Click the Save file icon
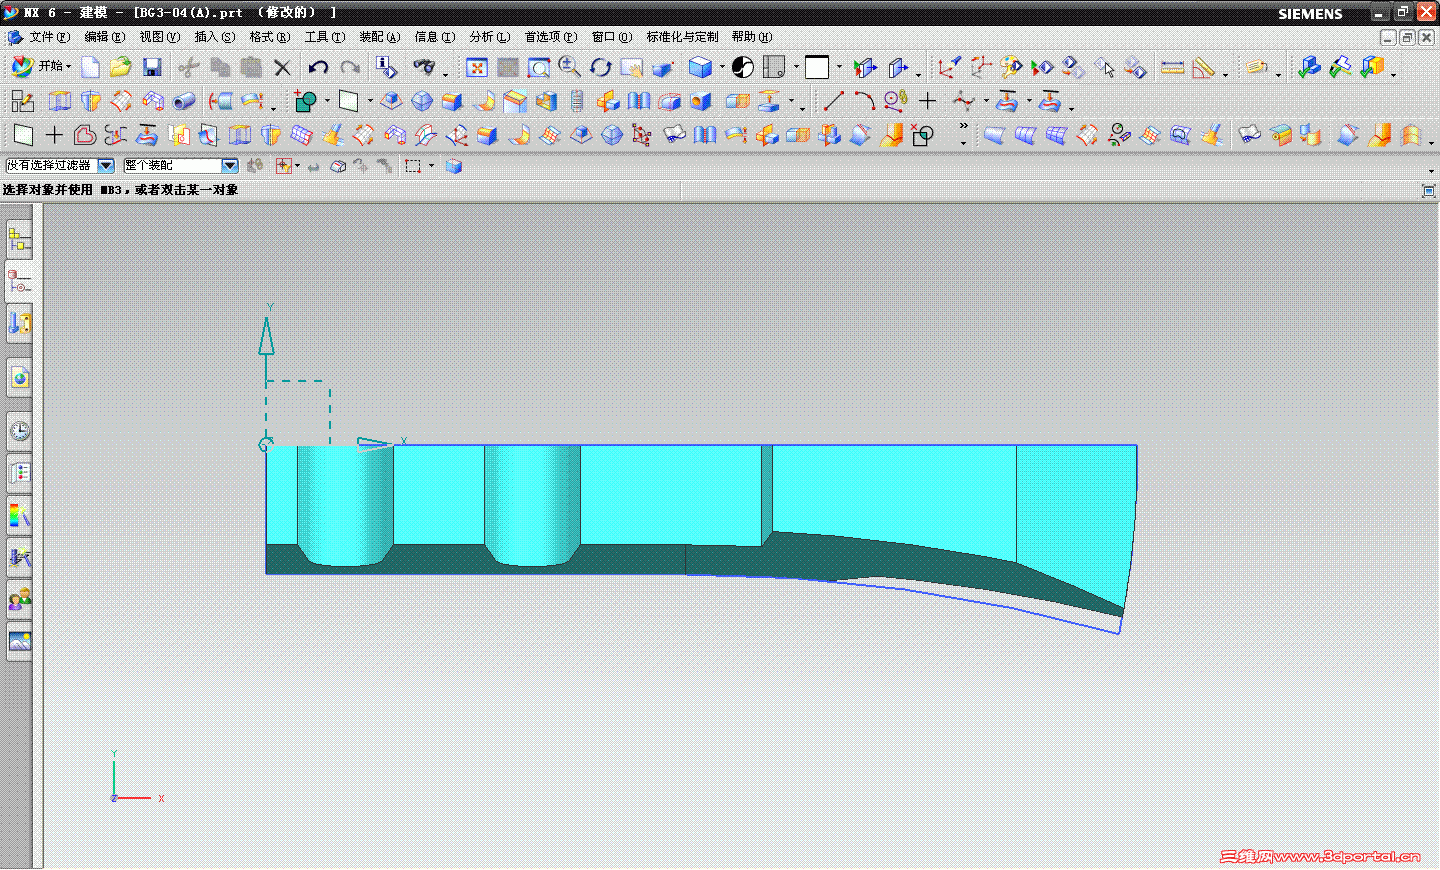This screenshot has width=1440, height=870. point(152,67)
